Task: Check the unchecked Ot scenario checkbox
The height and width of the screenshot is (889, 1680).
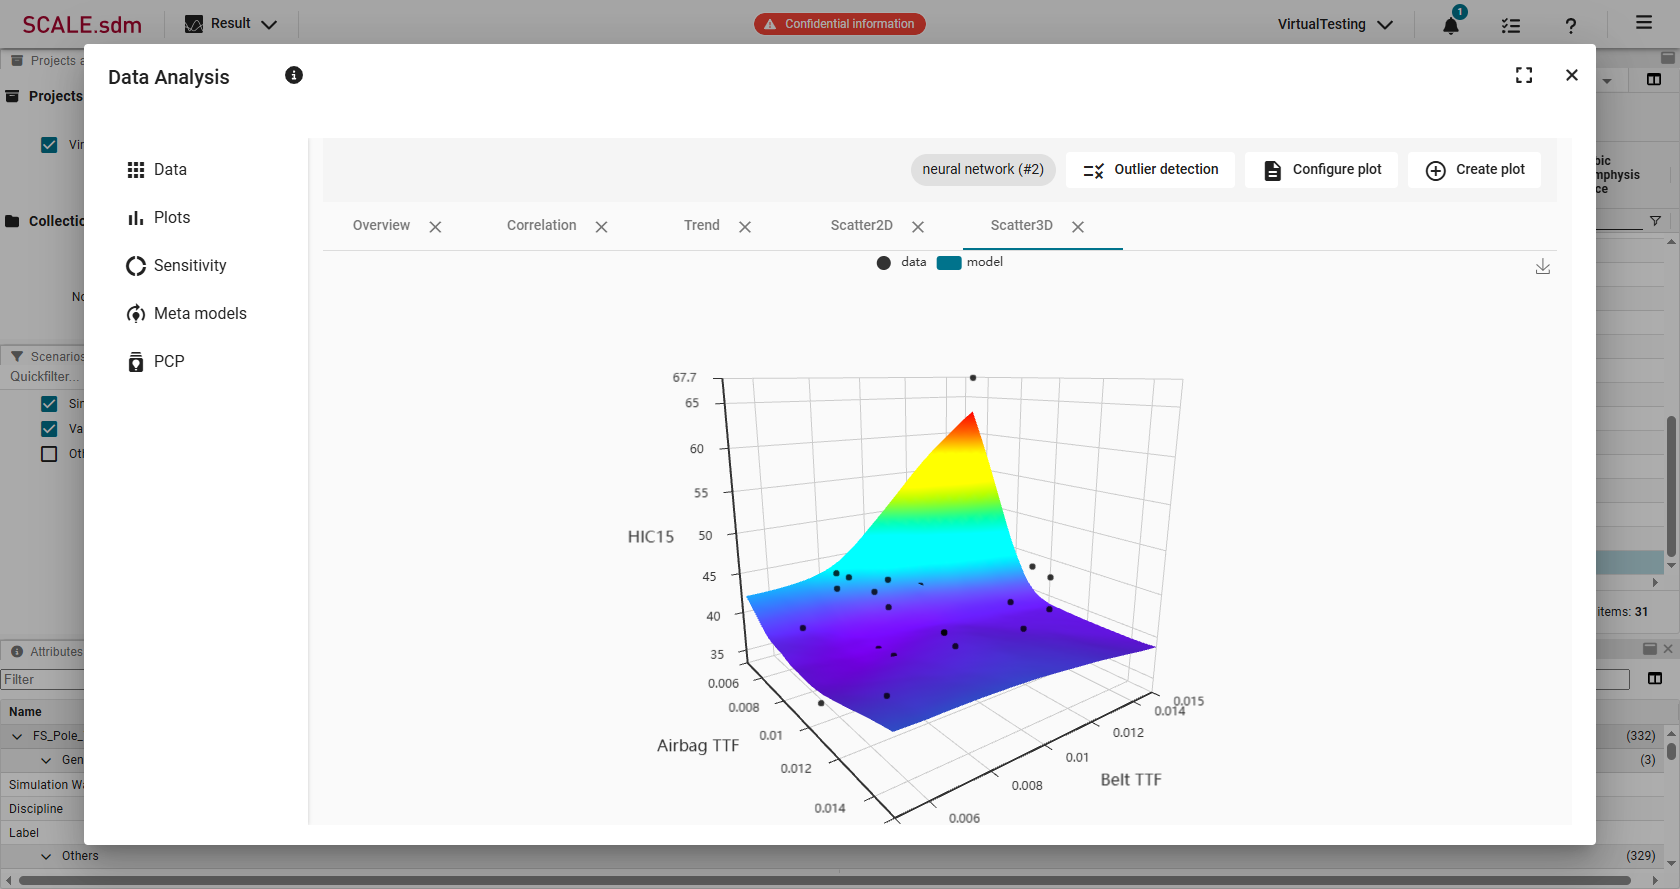Action: tap(49, 454)
